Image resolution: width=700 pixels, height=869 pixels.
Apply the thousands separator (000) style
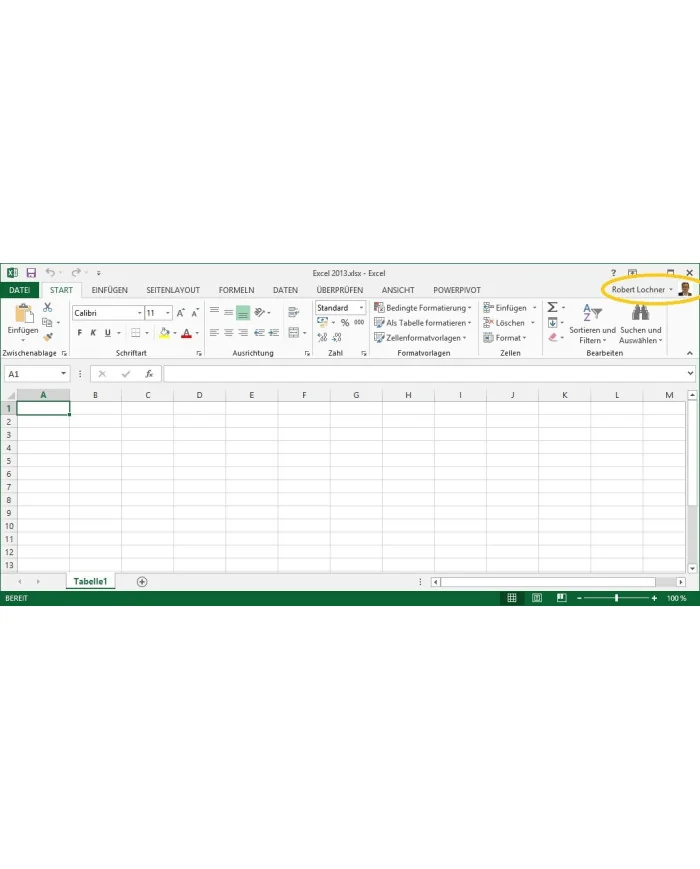pos(359,322)
